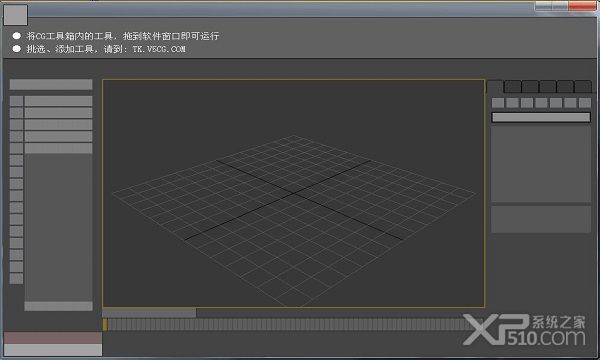The height and width of the screenshot is (360, 600).
Task: Click the bordered light-gray field in right panel
Action: coord(541,117)
